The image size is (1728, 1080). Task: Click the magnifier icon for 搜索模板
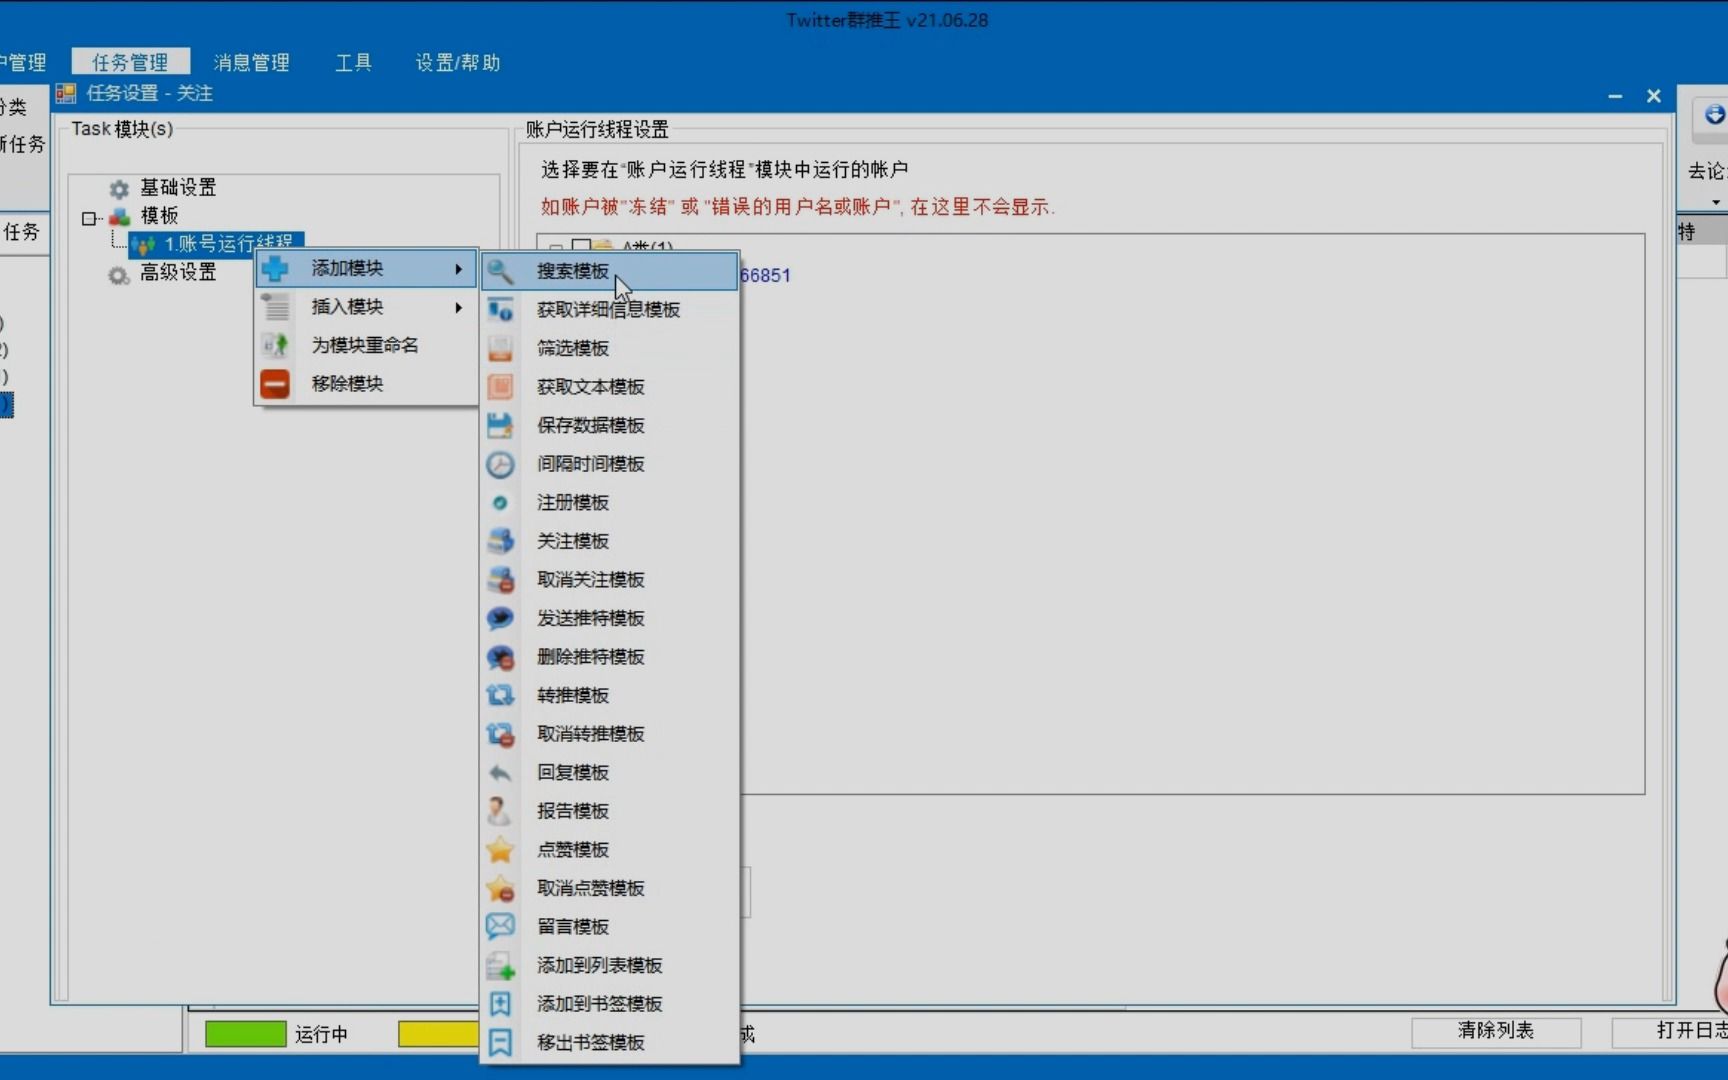click(x=500, y=271)
